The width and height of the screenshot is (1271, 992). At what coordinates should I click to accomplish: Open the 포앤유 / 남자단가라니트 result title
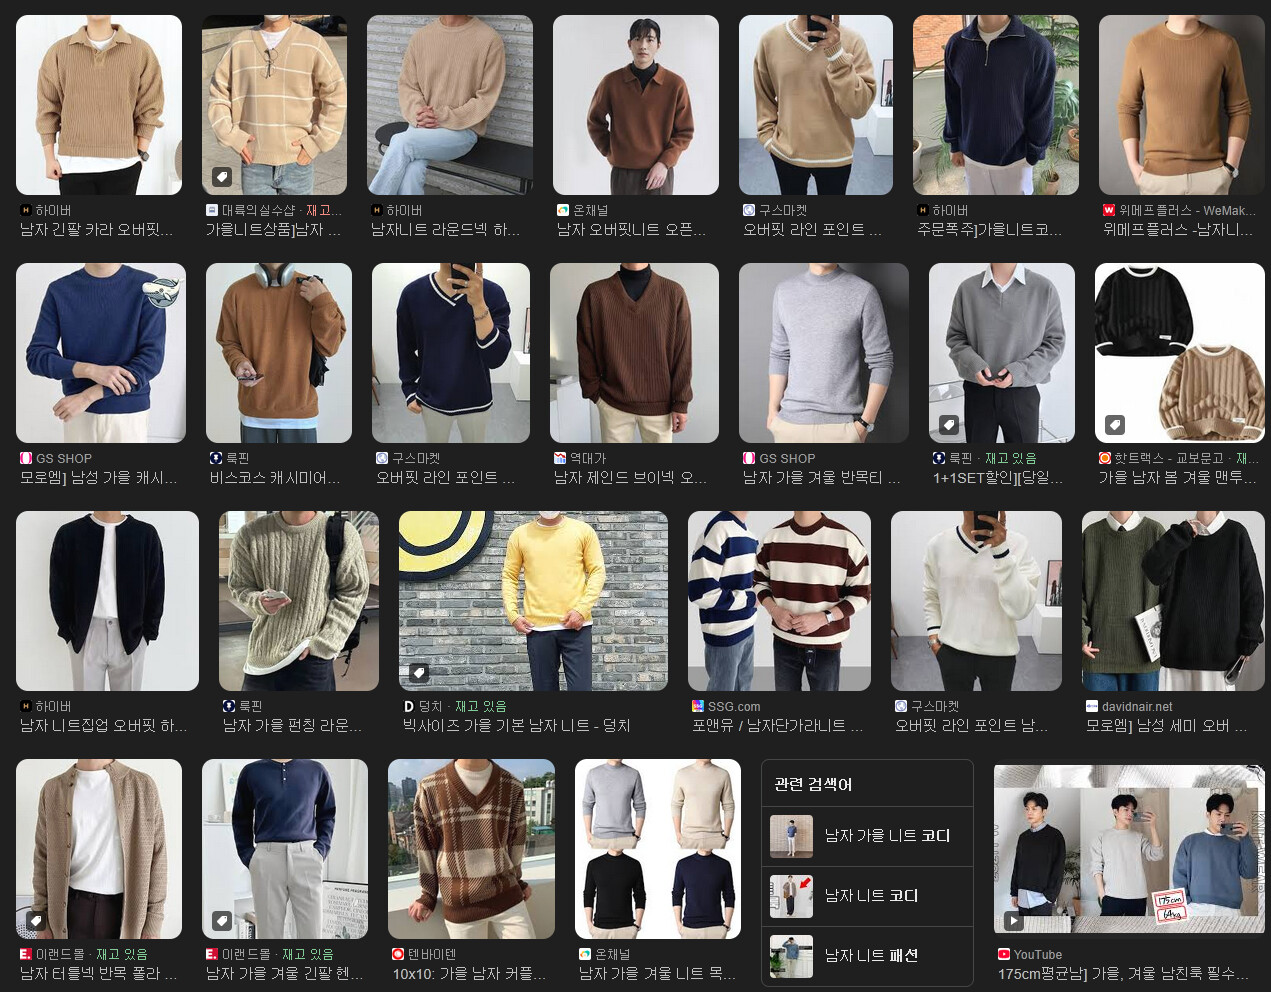pos(777,726)
